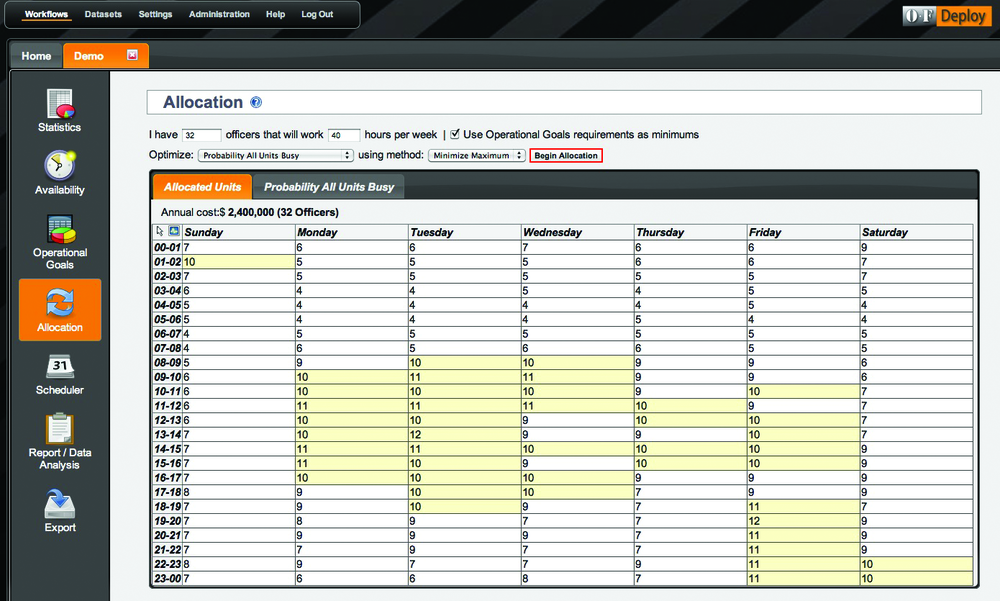The height and width of the screenshot is (601, 1000).
Task: Expand the Optimize dropdown
Action: tap(276, 156)
